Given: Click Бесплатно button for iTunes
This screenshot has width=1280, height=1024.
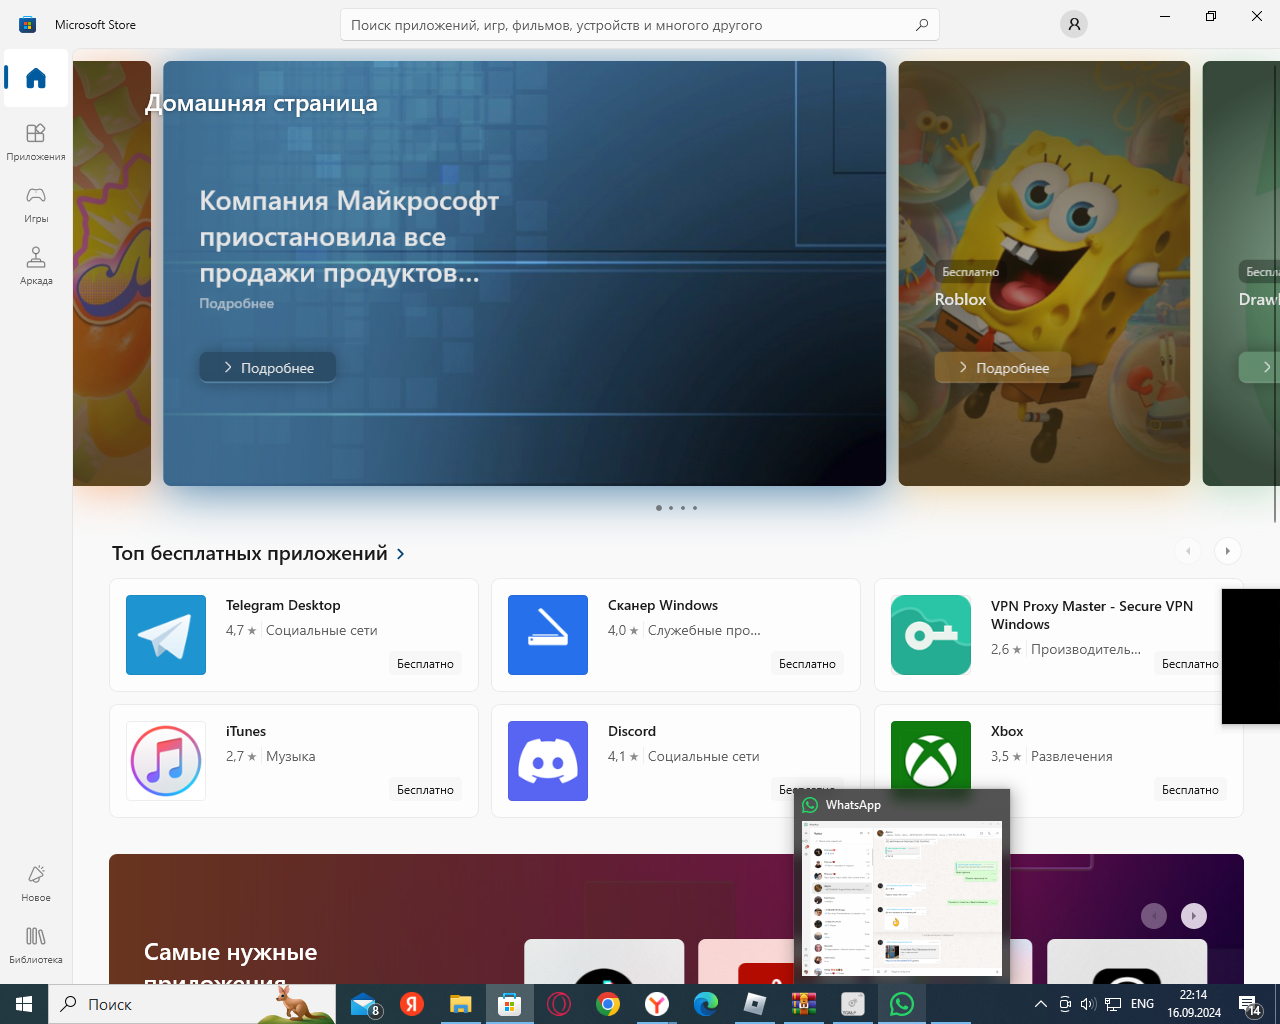Looking at the screenshot, I should (x=425, y=790).
